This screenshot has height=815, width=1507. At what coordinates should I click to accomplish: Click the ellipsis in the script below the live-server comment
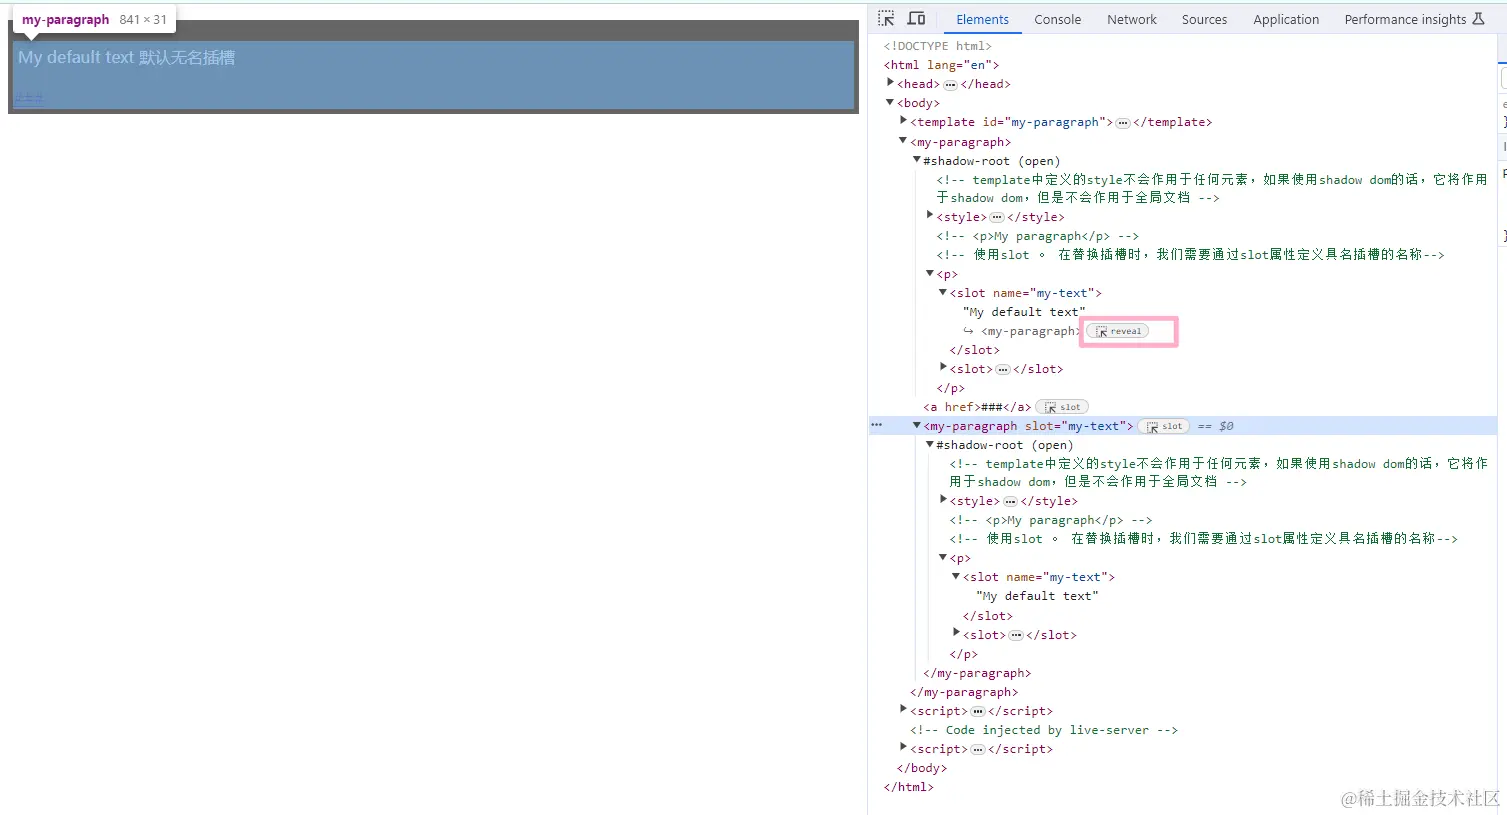click(x=978, y=750)
